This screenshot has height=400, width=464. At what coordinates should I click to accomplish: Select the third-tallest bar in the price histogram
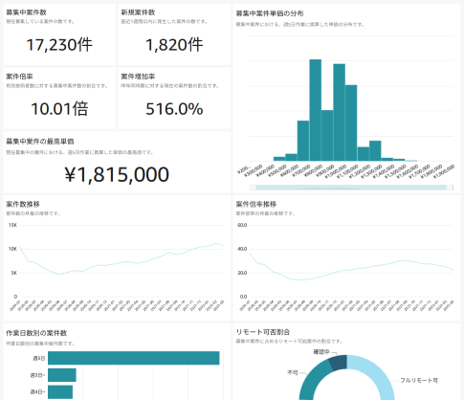pyautogui.click(x=351, y=123)
